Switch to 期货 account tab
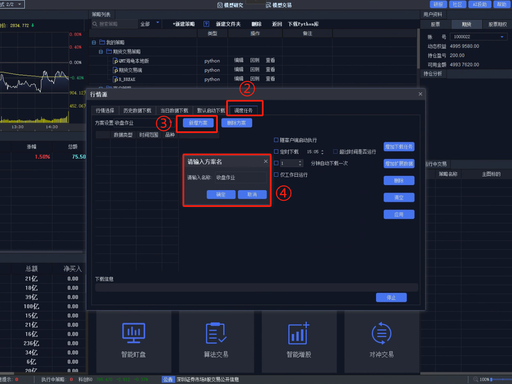 pyautogui.click(x=467, y=24)
